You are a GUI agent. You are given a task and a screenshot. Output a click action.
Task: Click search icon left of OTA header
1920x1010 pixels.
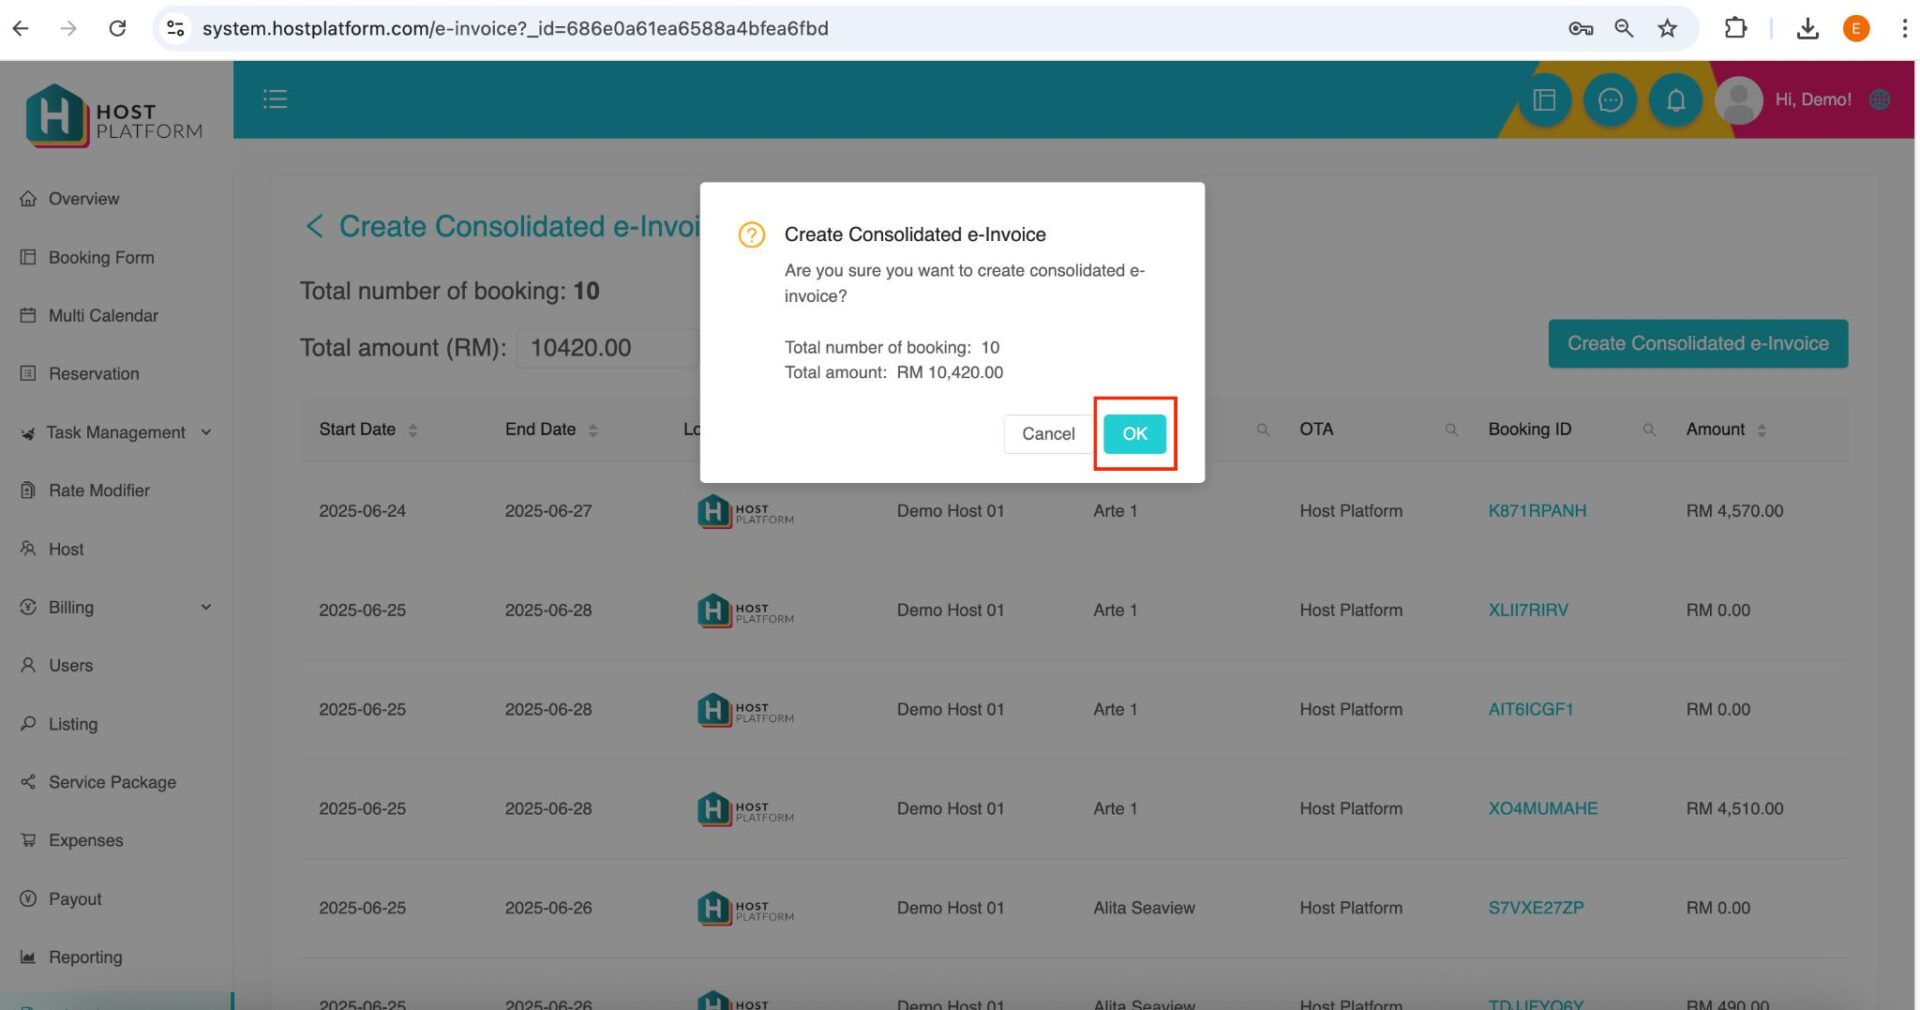coord(1263,430)
